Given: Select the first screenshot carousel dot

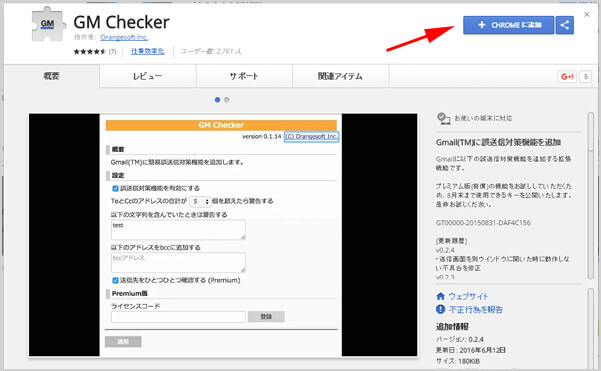Looking at the screenshot, I should 217,100.
